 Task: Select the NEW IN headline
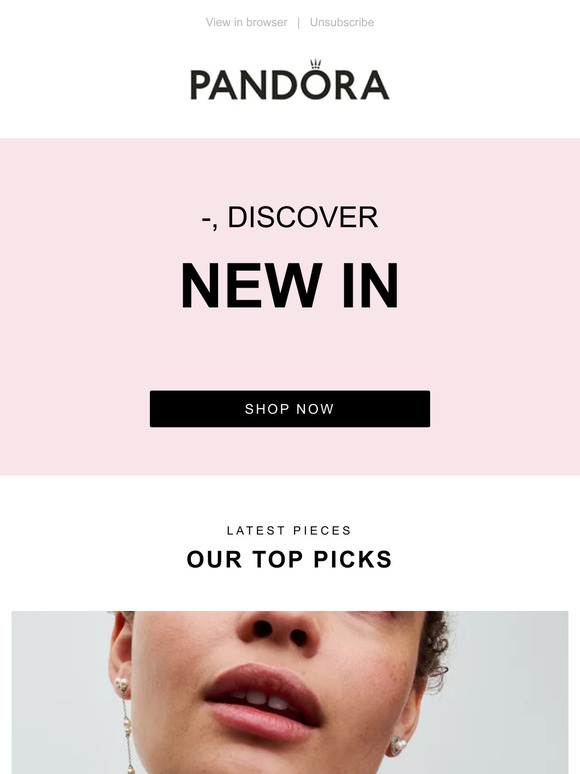pyautogui.click(x=290, y=285)
